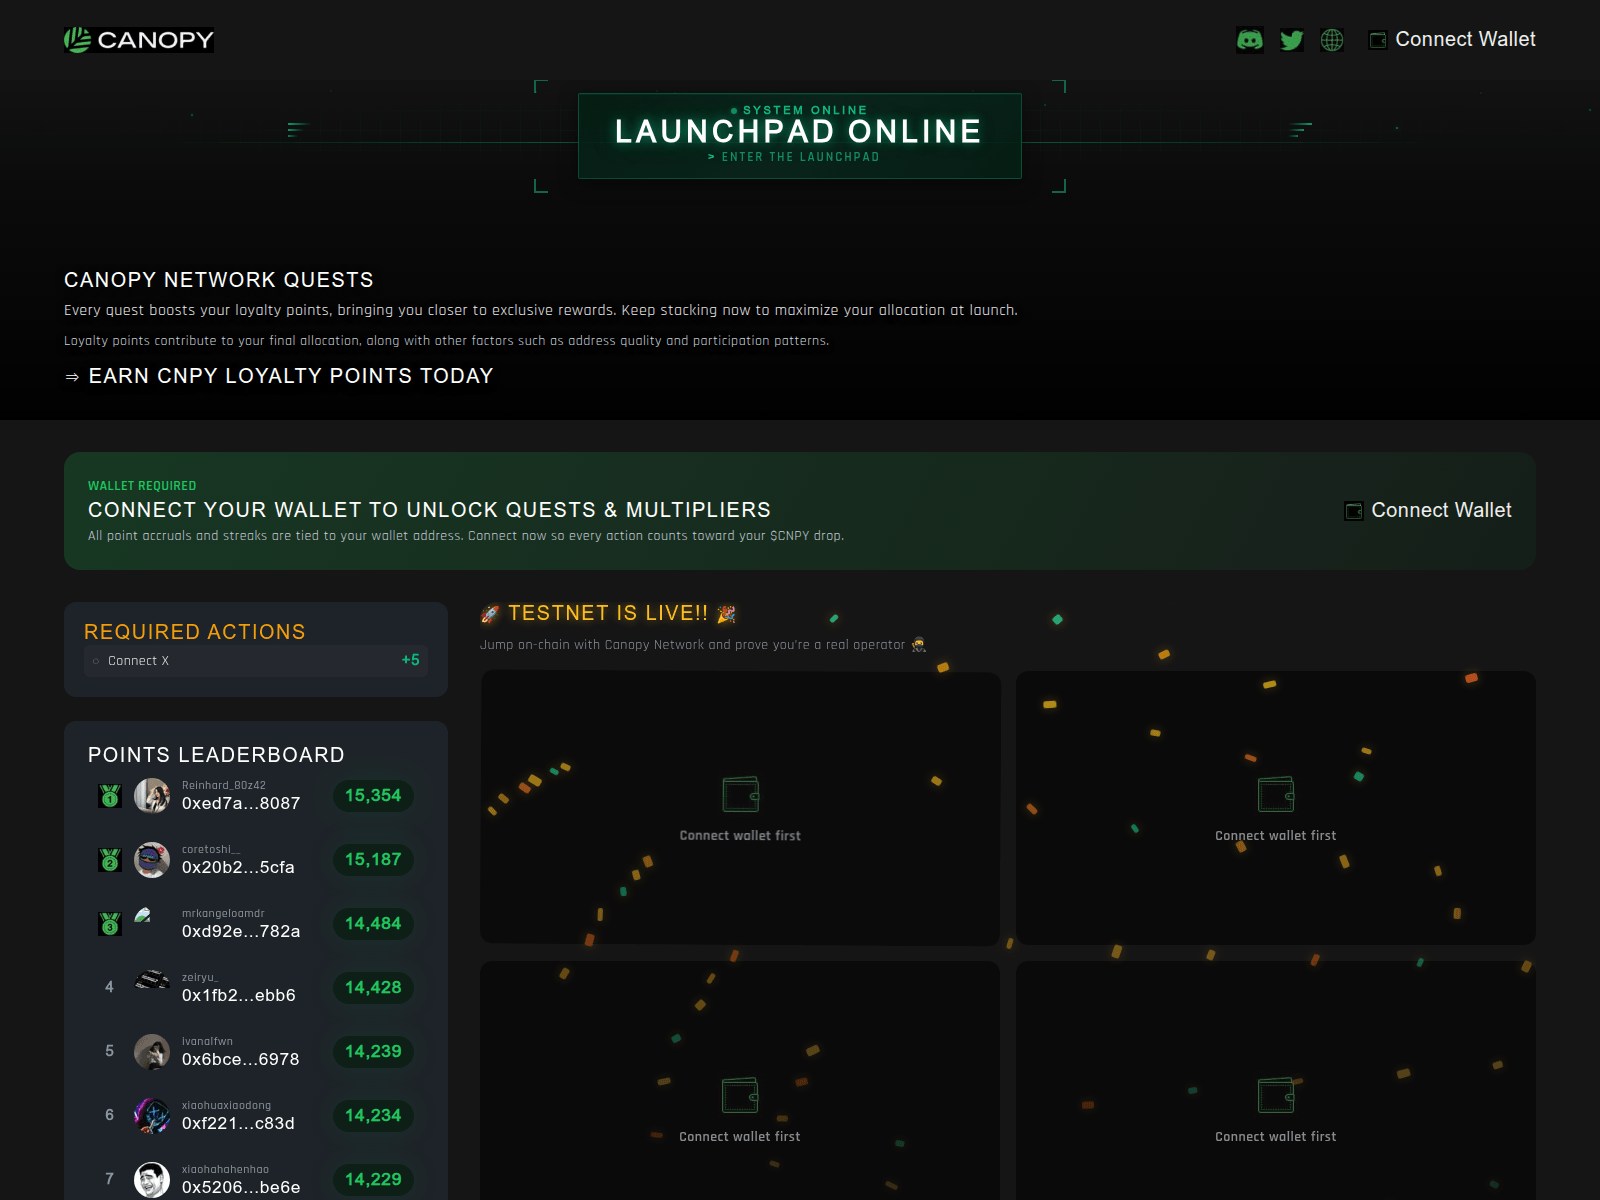Viewport: 1600px width, 1200px height.
Task: Select address 0x20b2...5cfa
Action: click(x=238, y=867)
